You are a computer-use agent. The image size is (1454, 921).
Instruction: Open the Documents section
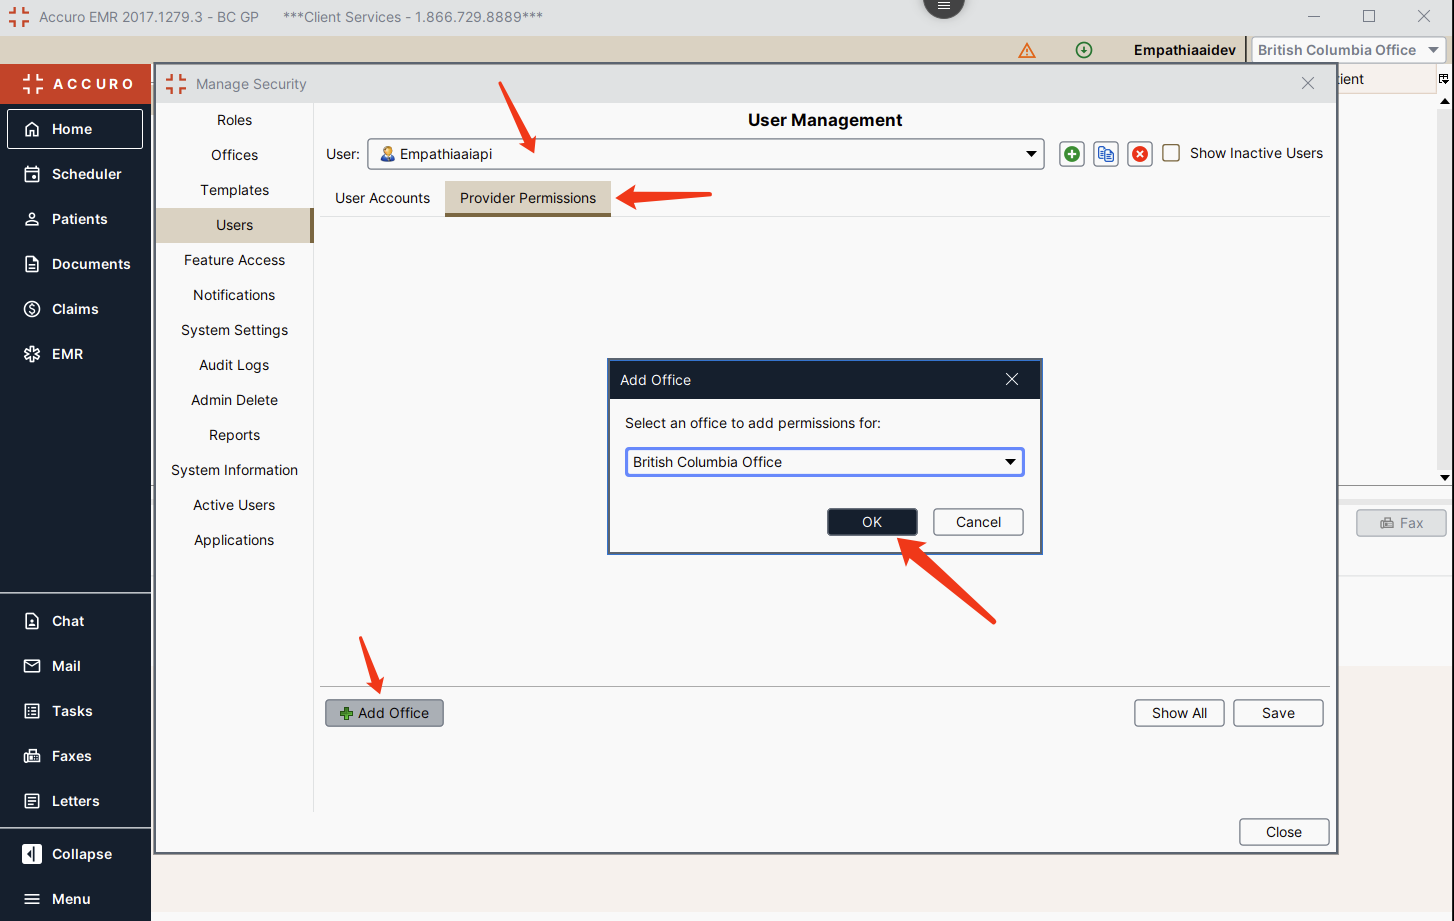[x=75, y=264]
